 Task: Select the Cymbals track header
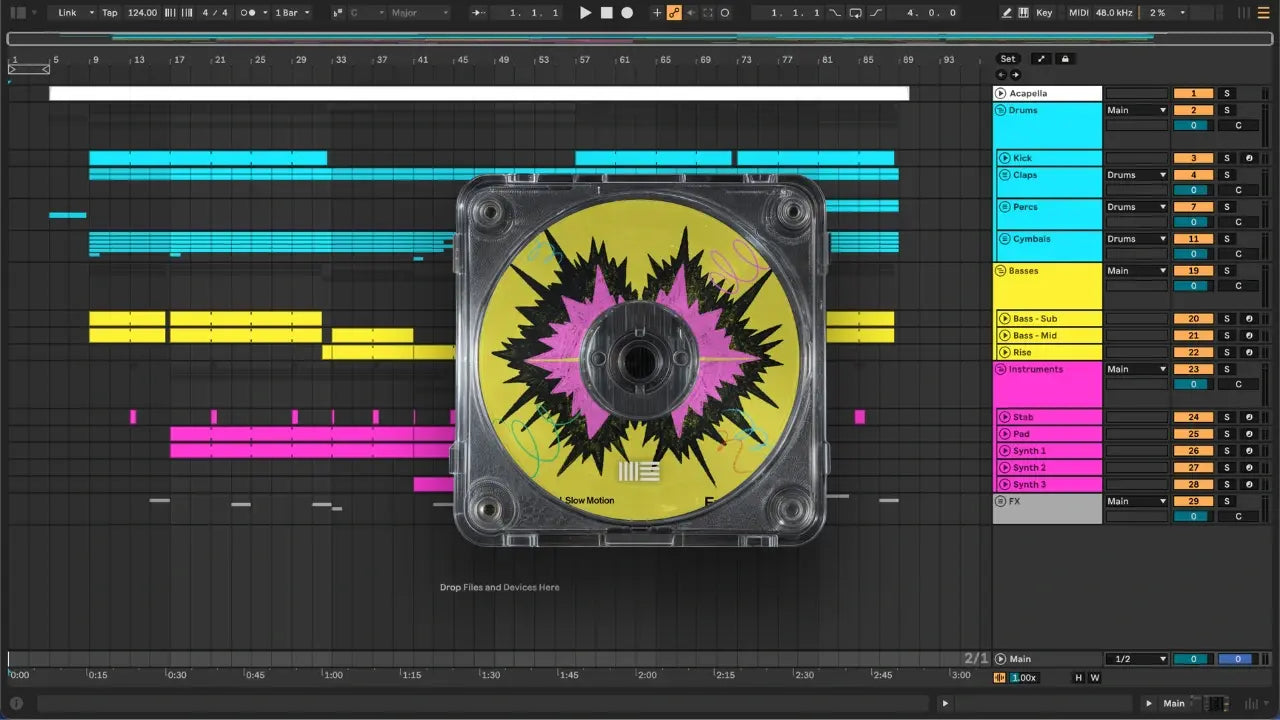pos(1048,246)
